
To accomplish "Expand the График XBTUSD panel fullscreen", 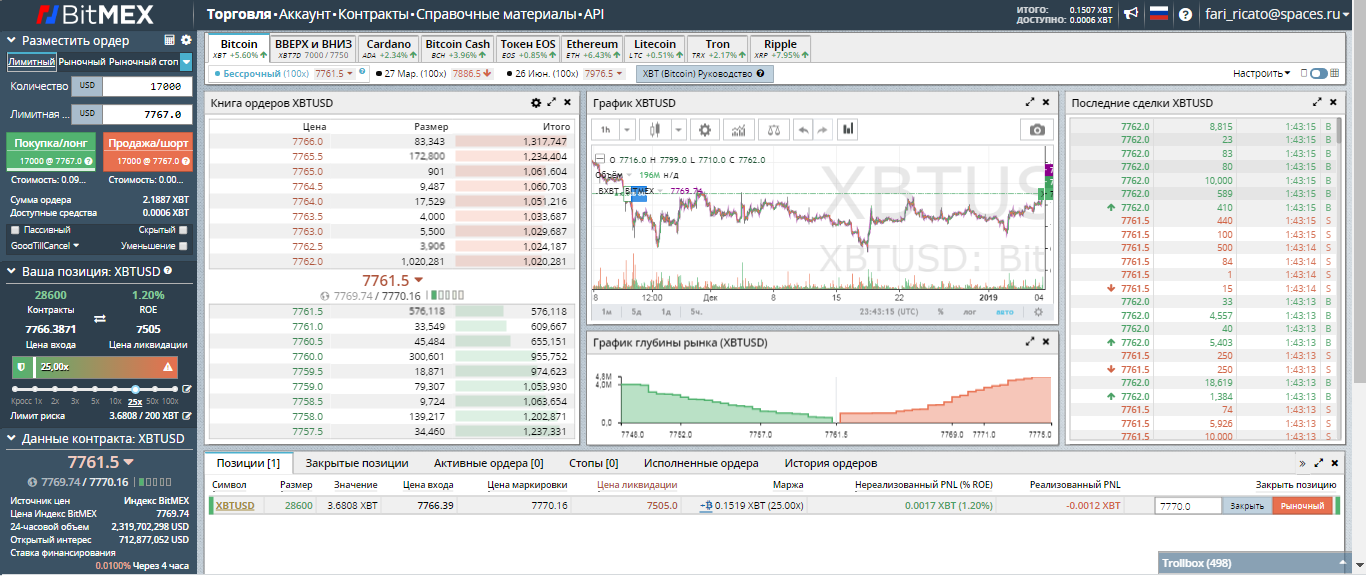I will (x=1030, y=102).
